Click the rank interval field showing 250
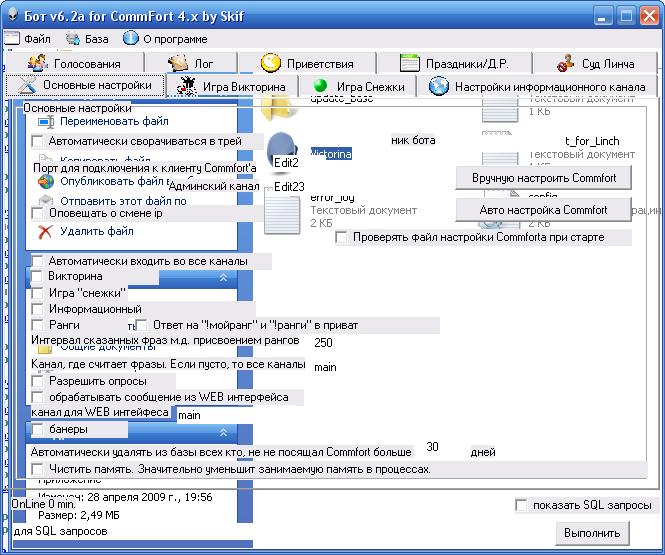The image size is (665, 555). tap(323, 342)
